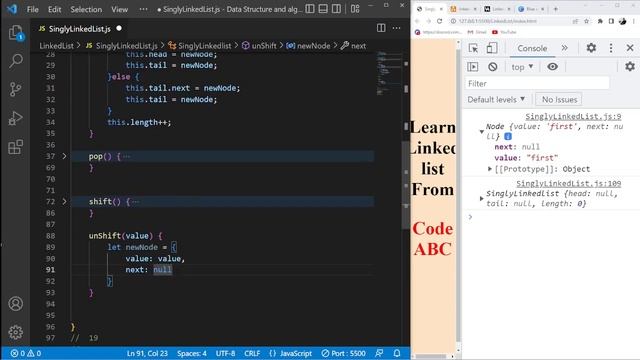Image resolution: width=640 pixels, height=360 pixels.
Task: Open SinglyLinkedList.js:109 source link
Action: click(569, 184)
